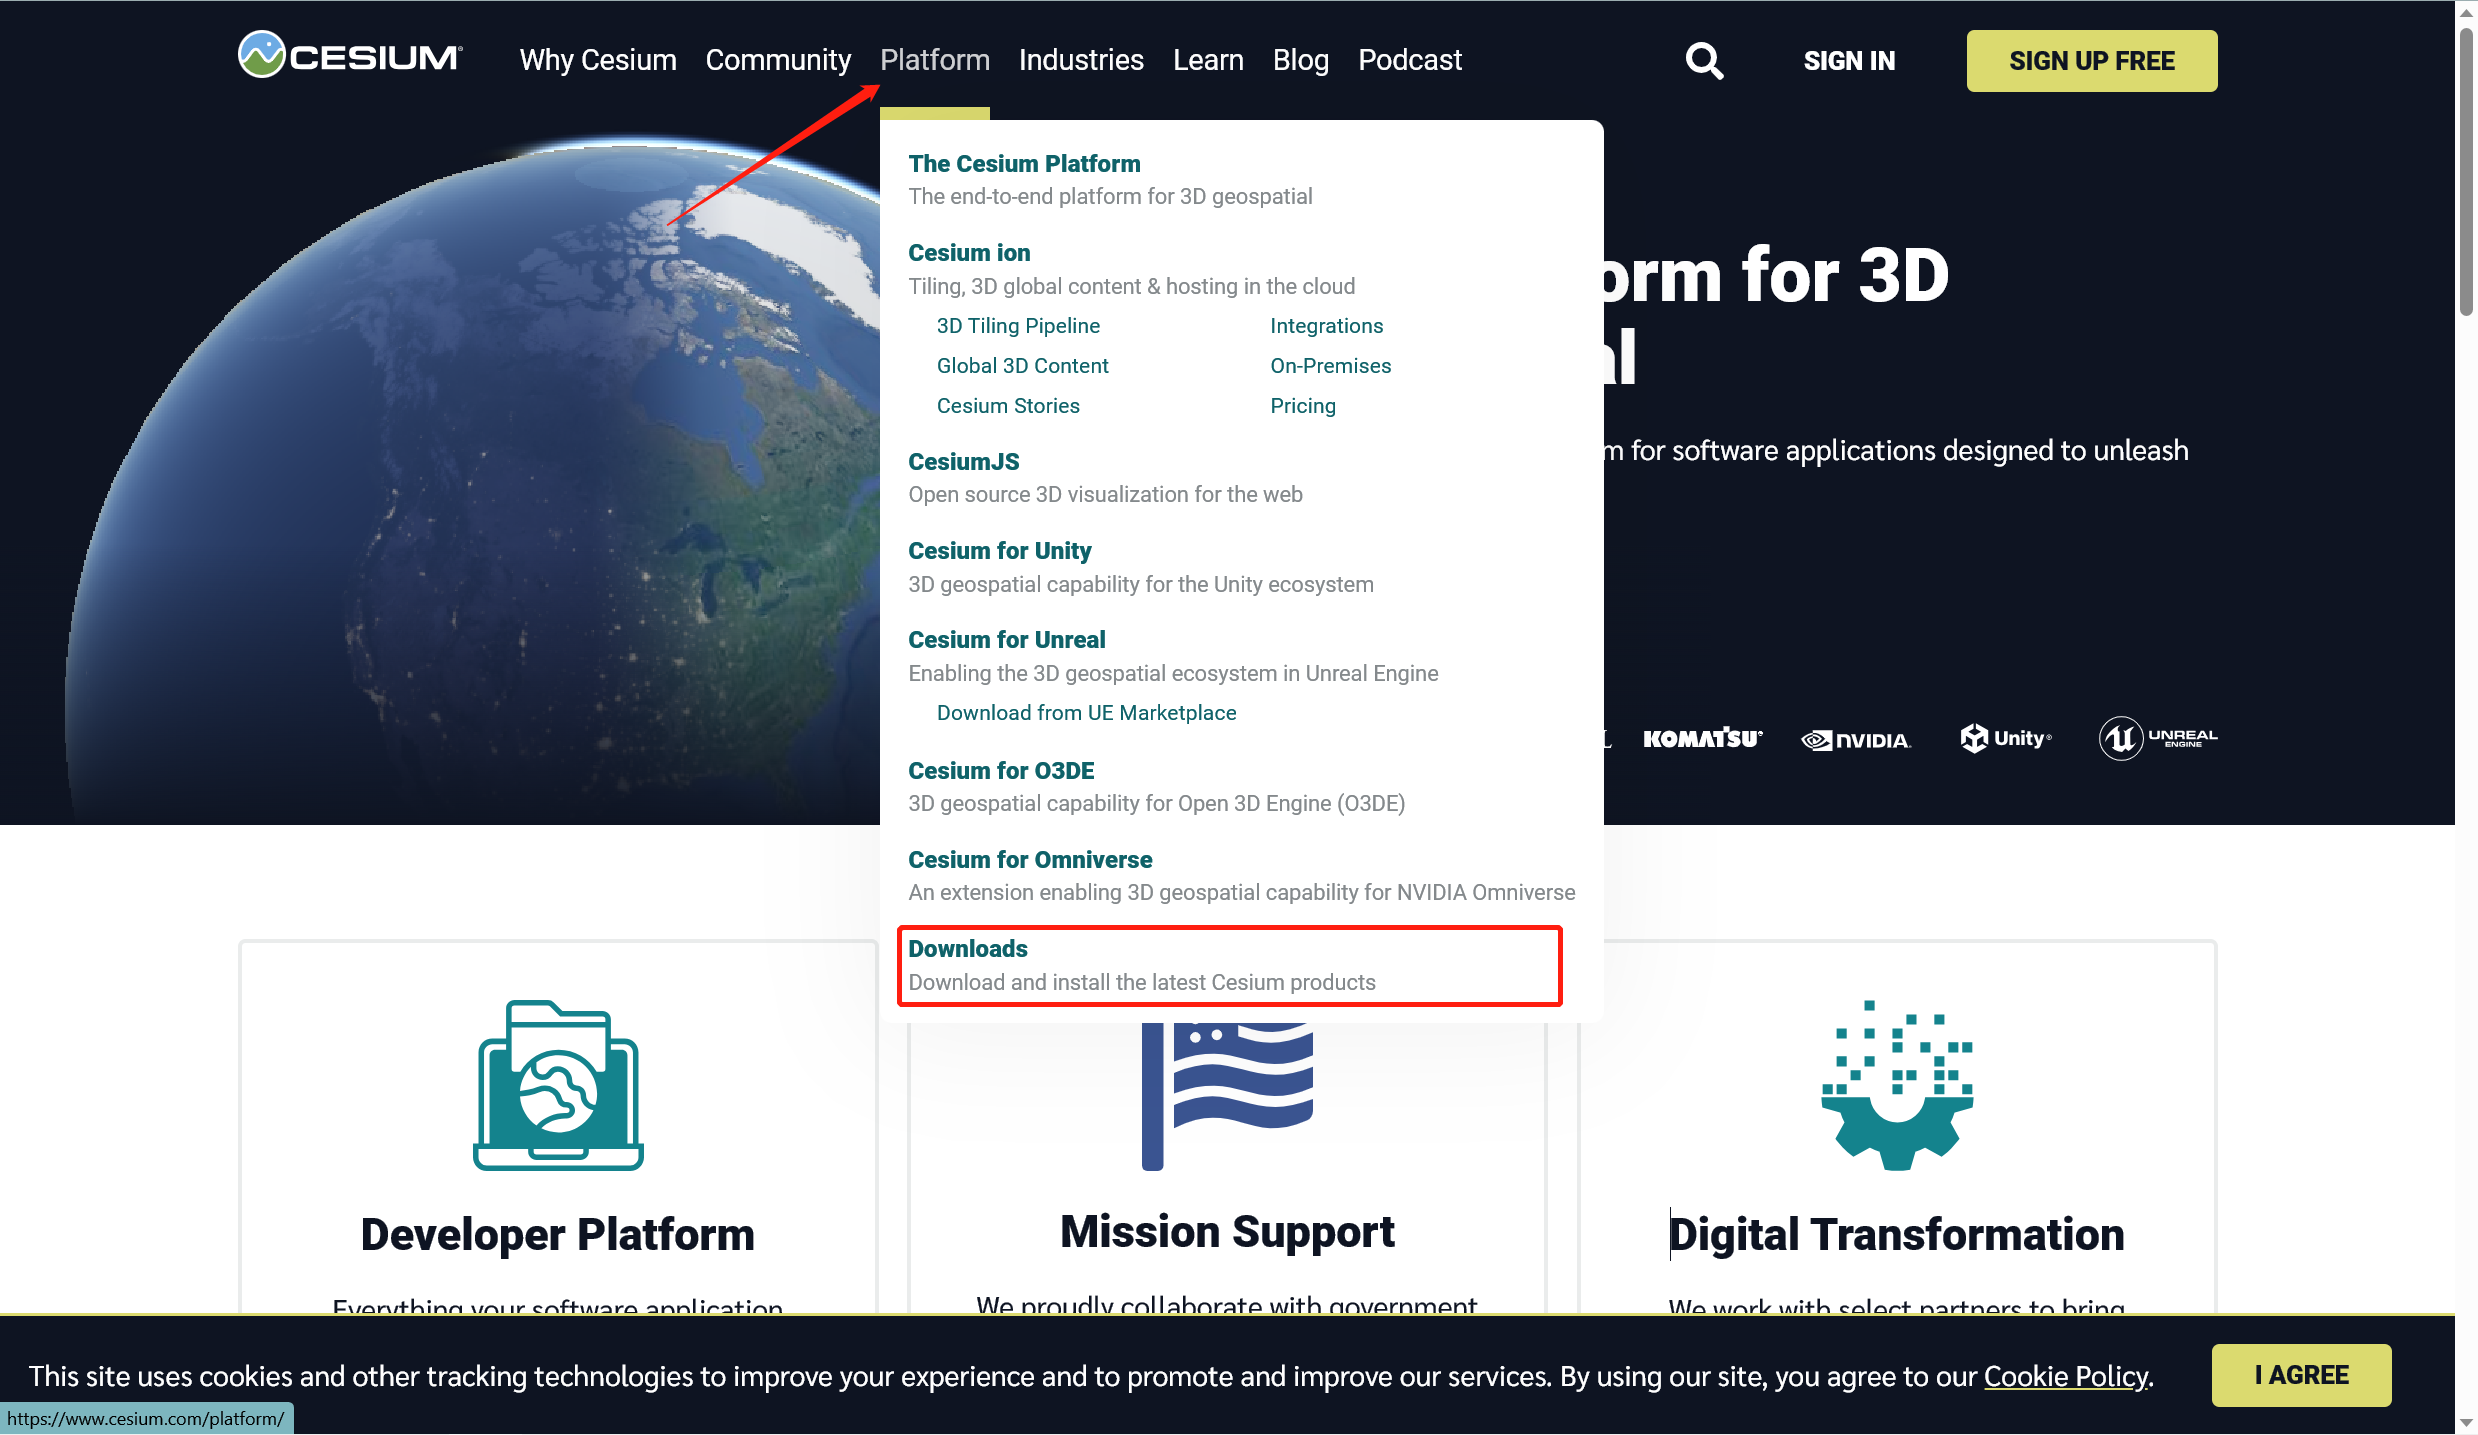Image resolution: width=2478 pixels, height=1435 pixels.
Task: Expand the Cesium ion section
Action: pos(968,251)
